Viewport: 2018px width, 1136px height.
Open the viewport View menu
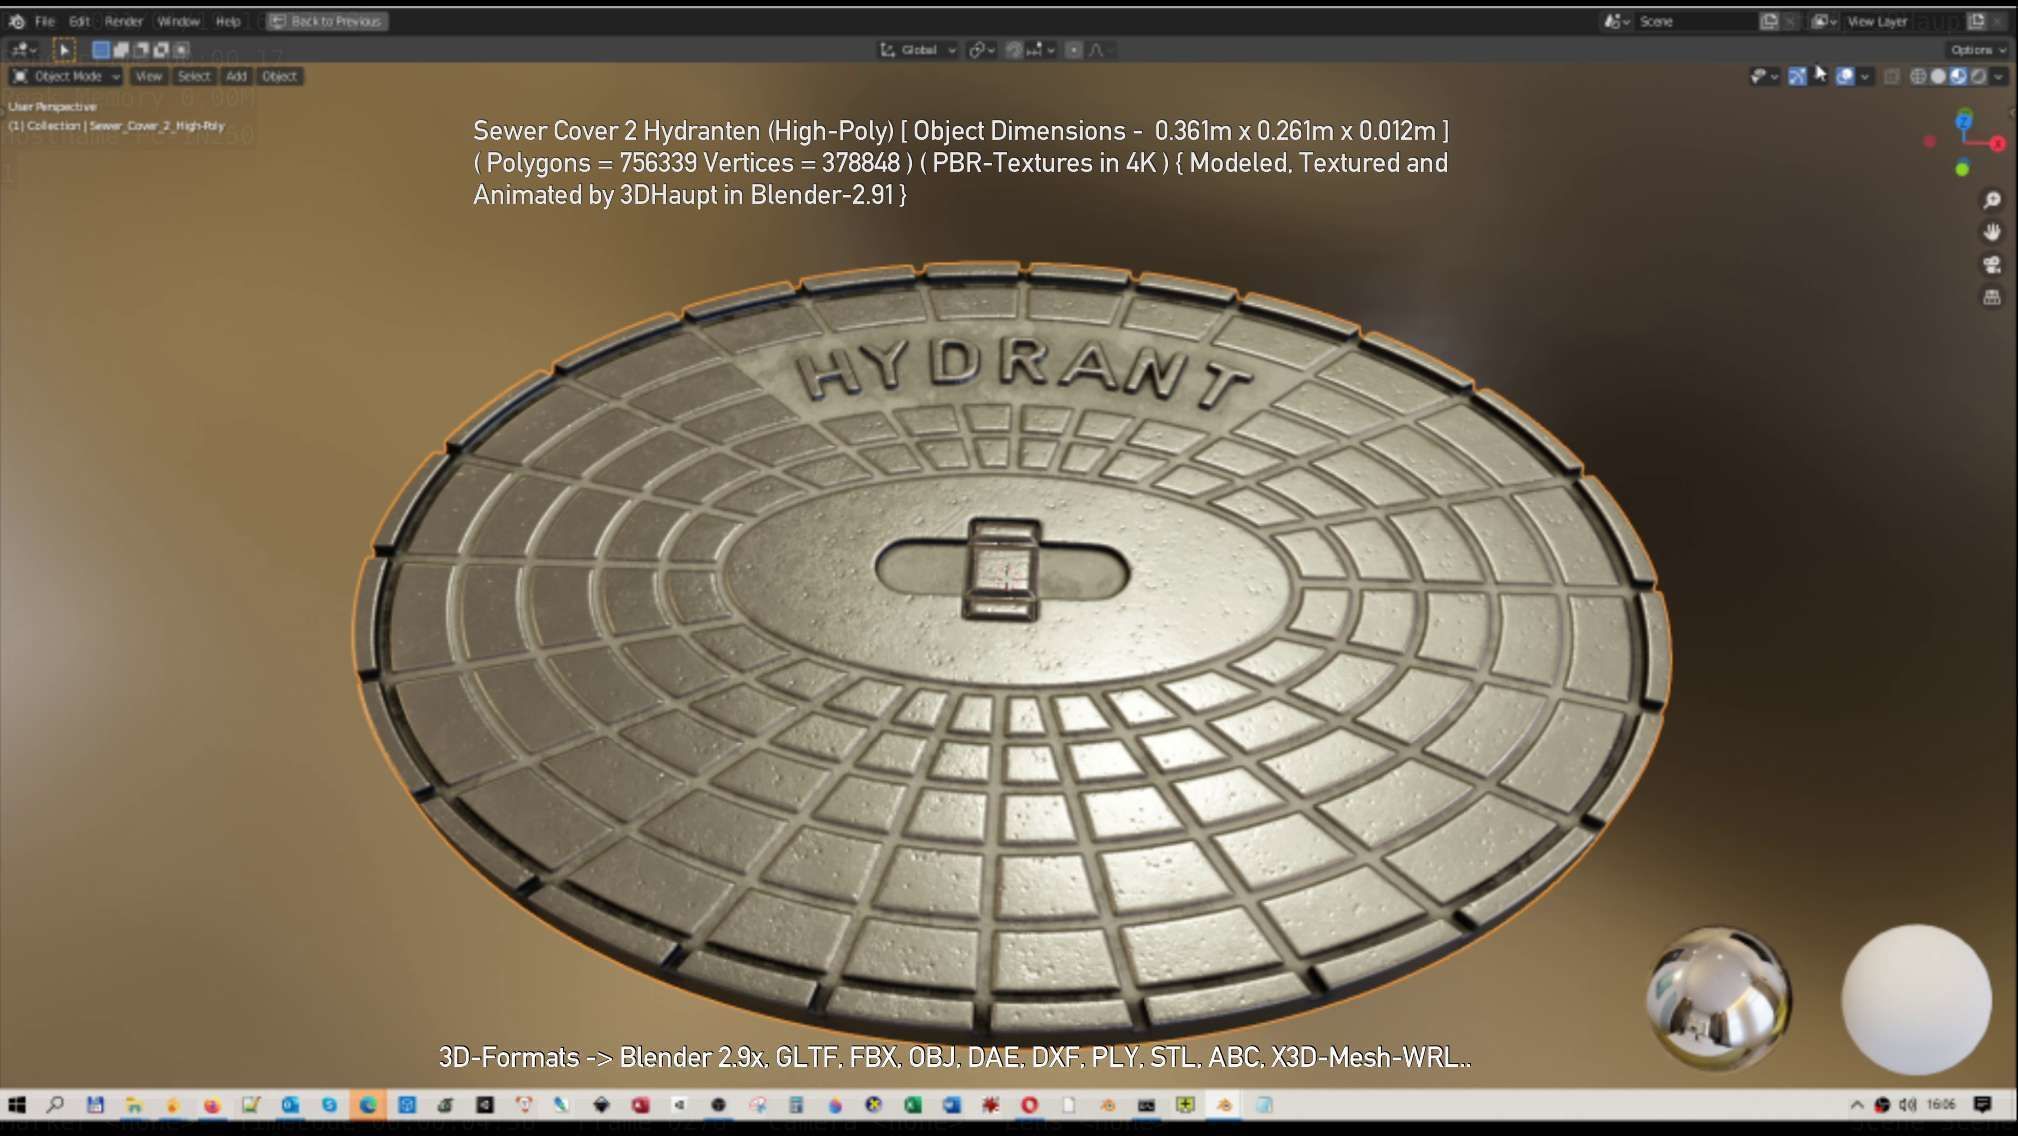tap(148, 76)
